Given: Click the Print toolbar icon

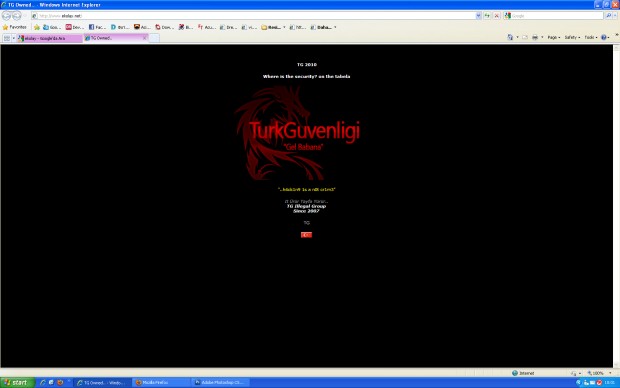Looking at the screenshot, I should coord(535,38).
